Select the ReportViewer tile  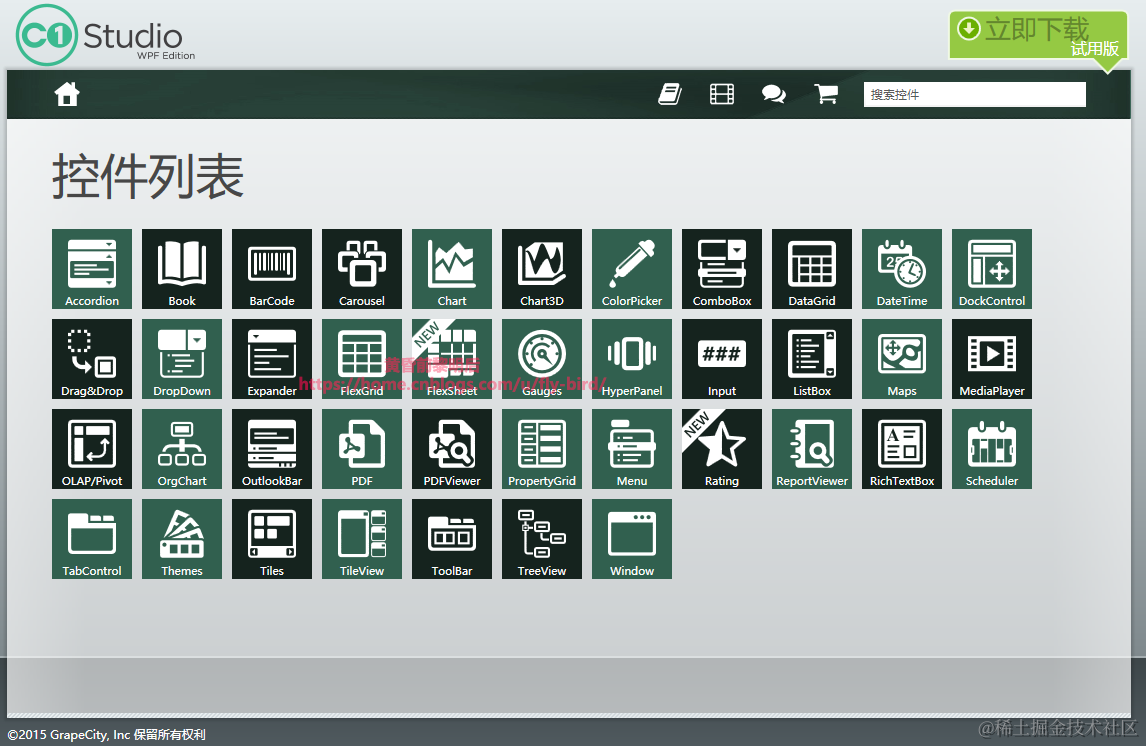(x=812, y=449)
